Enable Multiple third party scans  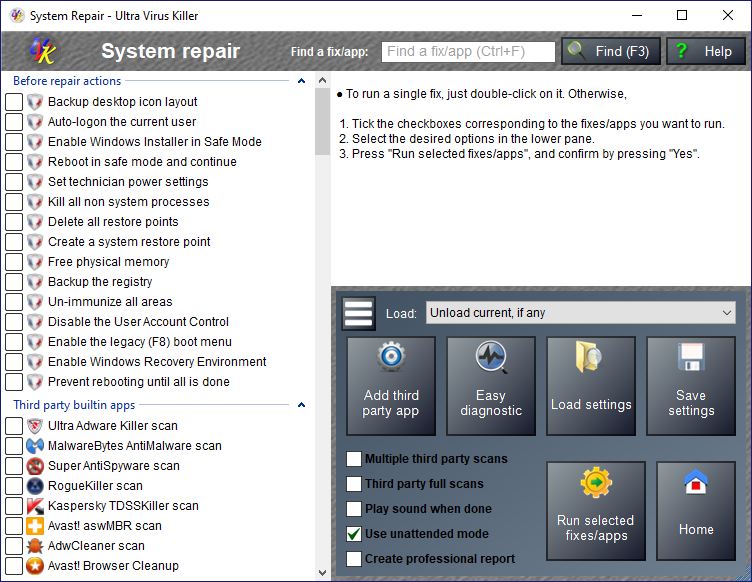pyautogui.click(x=354, y=459)
